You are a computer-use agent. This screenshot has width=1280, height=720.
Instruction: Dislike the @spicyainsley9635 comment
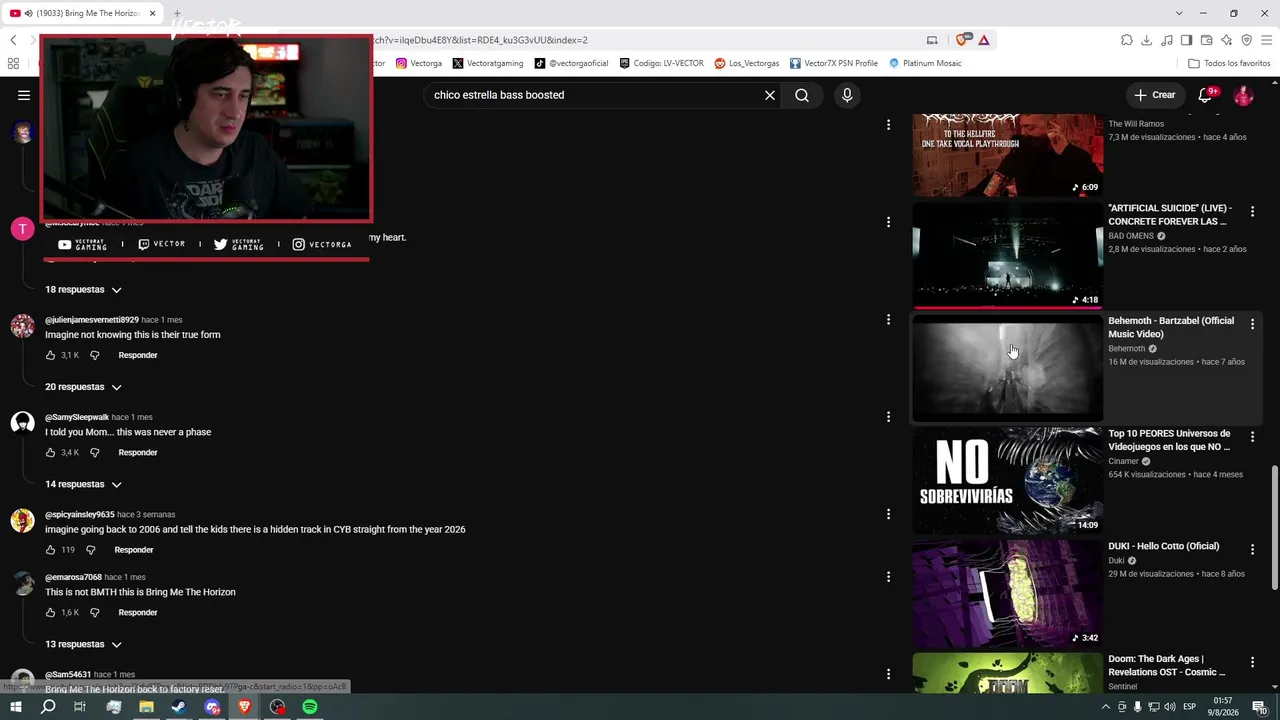pyautogui.click(x=91, y=550)
